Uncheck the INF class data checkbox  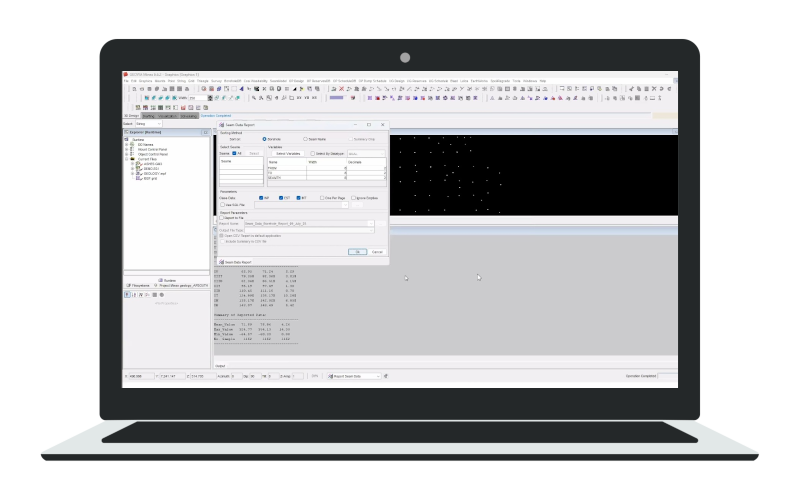(x=261, y=198)
